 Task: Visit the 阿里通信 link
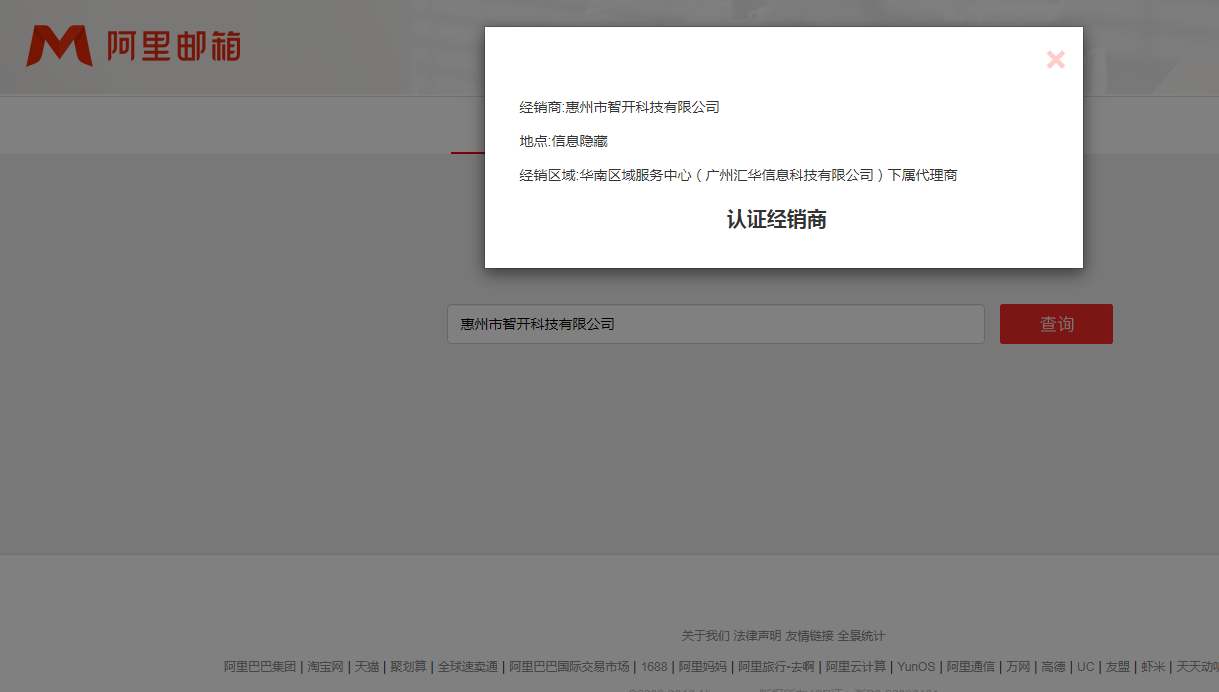[x=970, y=667]
